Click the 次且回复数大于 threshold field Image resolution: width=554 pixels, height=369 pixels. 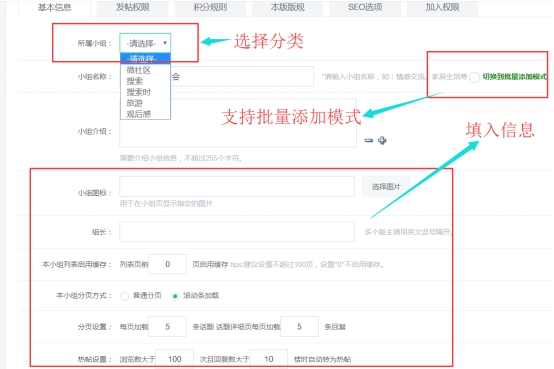click(269, 359)
